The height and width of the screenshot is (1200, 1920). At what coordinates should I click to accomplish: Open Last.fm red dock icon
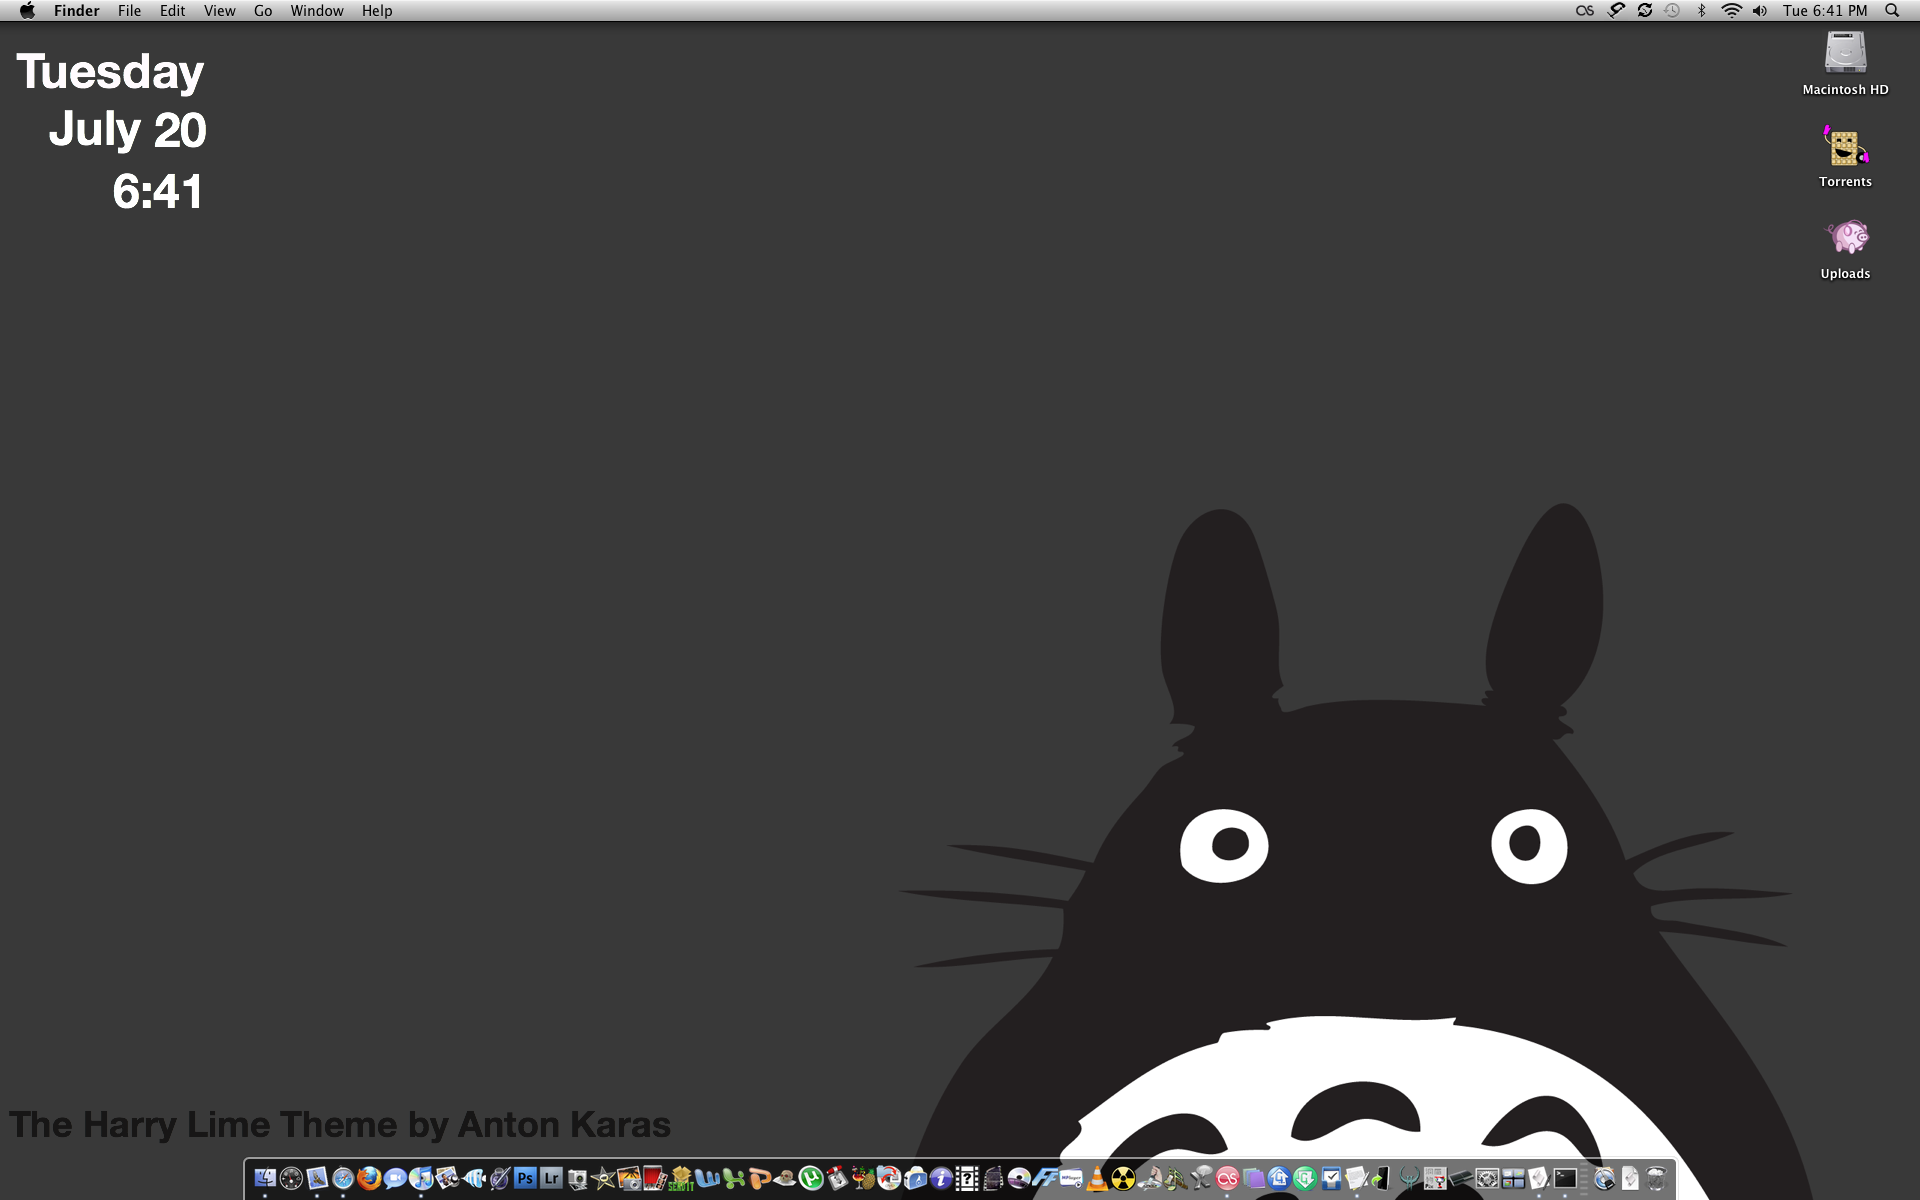coord(1227,1178)
